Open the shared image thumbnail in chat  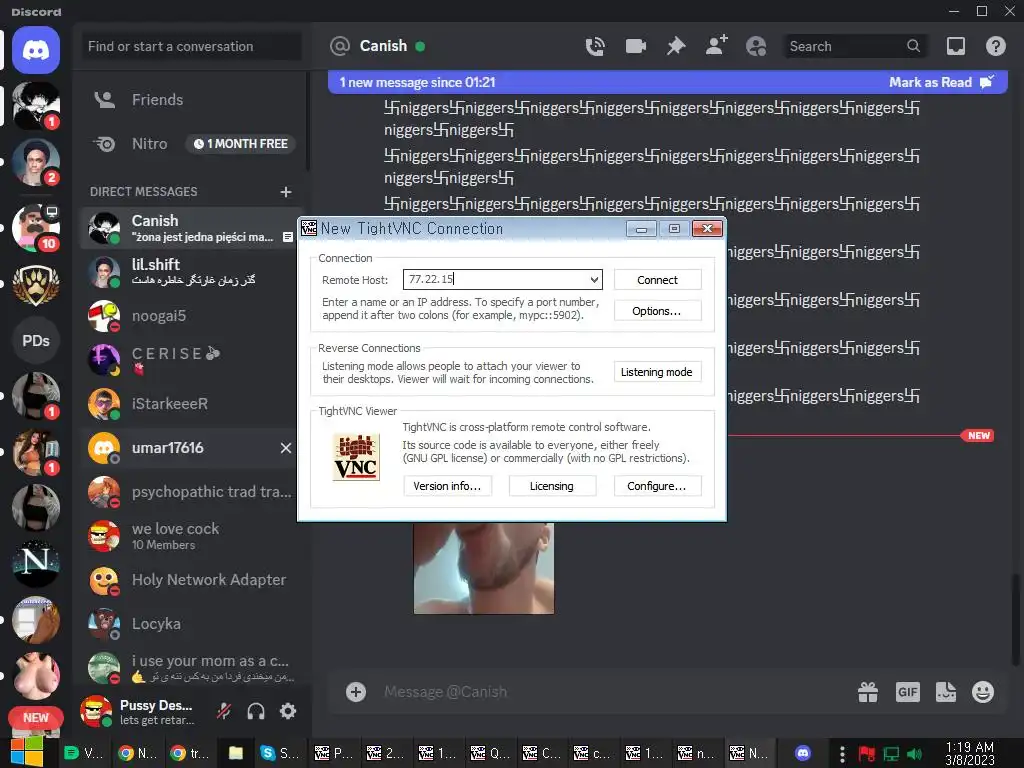coord(484,568)
